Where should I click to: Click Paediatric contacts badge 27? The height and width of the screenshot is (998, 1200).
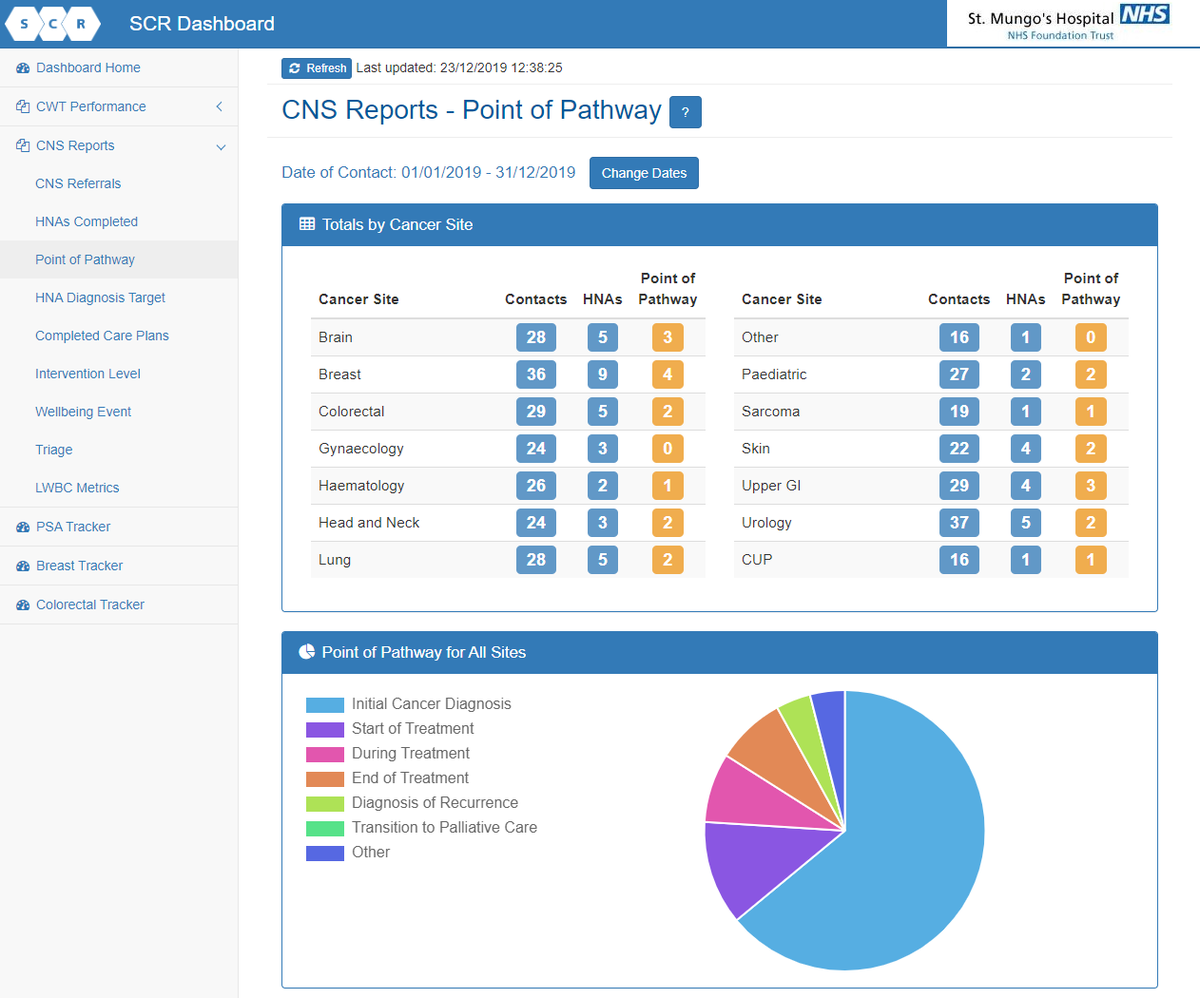959,374
